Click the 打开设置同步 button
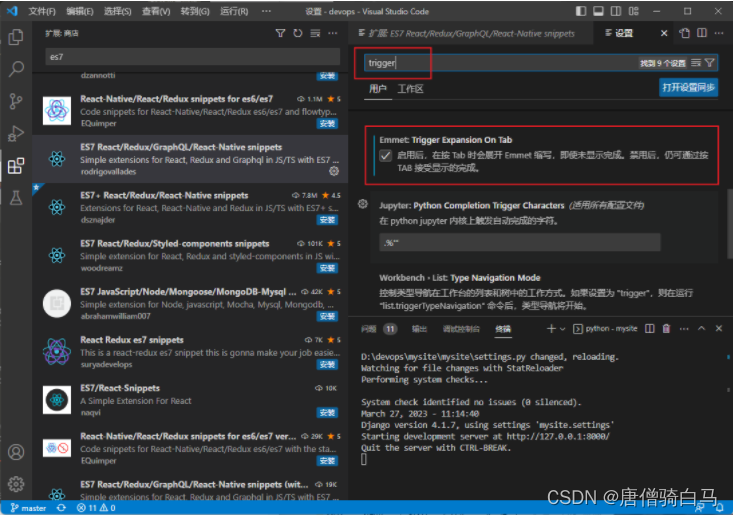This screenshot has height=517, width=733. pyautogui.click(x=689, y=87)
